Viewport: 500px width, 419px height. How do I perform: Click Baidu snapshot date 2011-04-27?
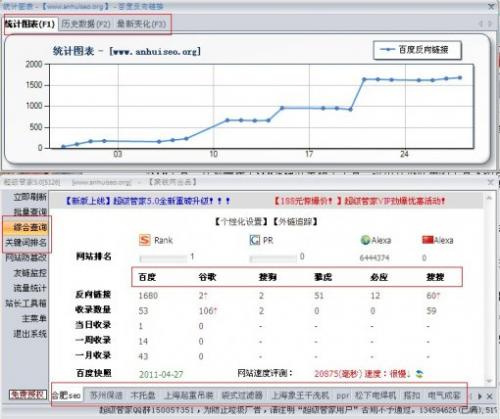click(161, 374)
